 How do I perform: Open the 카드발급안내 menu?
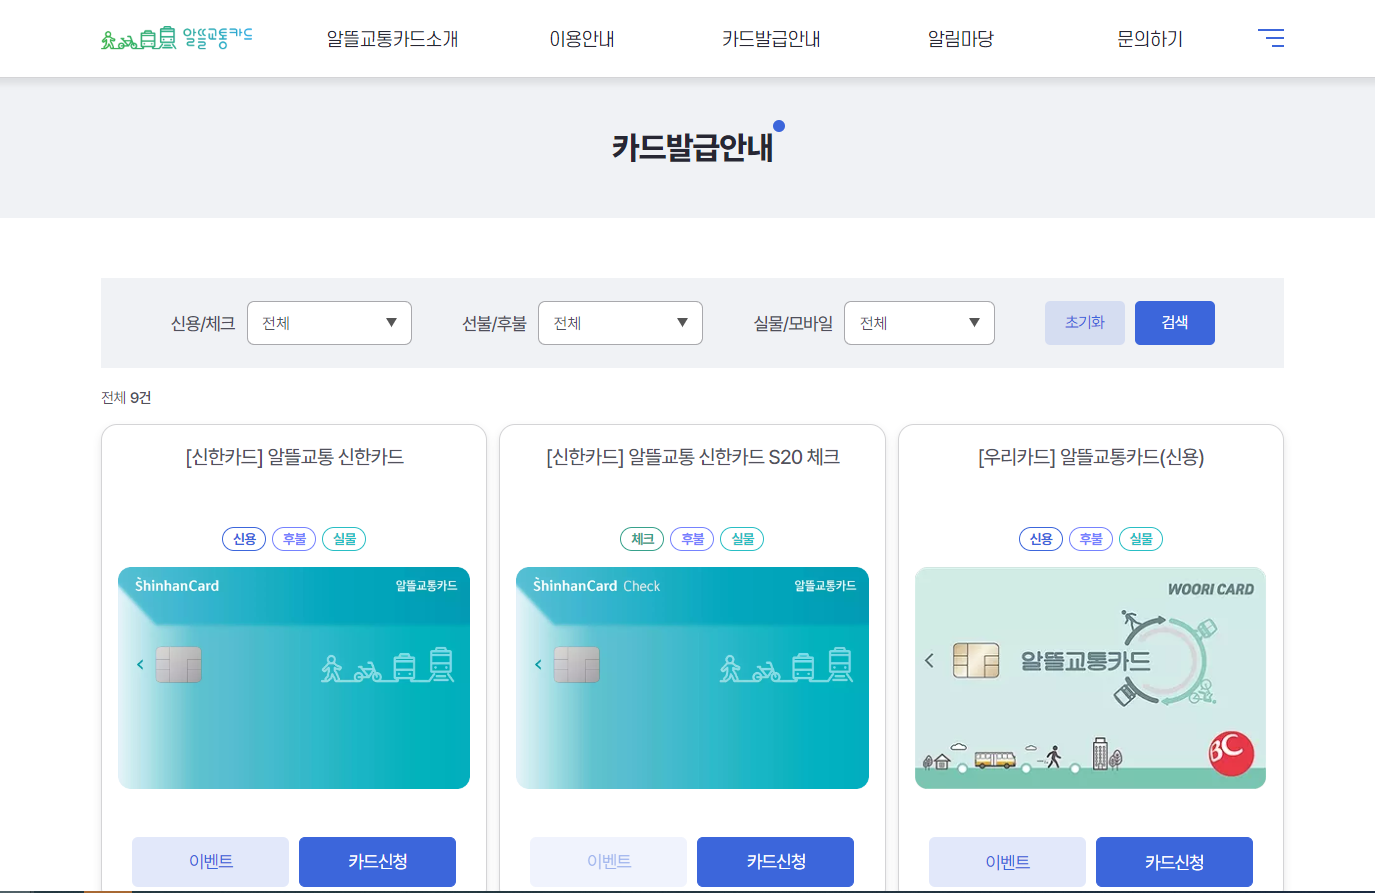tap(771, 39)
